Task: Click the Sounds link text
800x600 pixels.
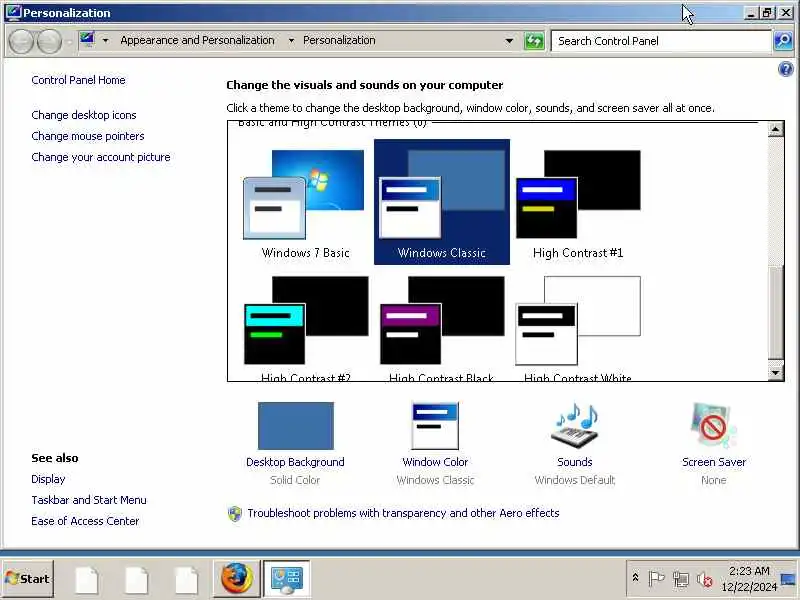Action: [x=574, y=462]
